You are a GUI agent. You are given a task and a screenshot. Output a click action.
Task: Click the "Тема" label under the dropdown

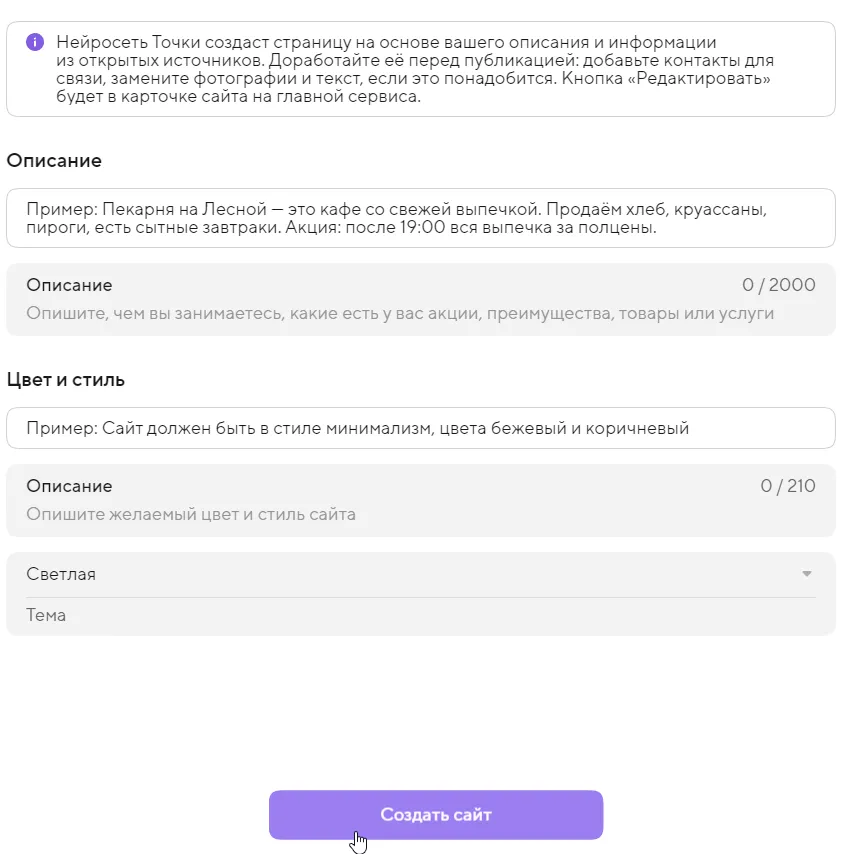[46, 615]
